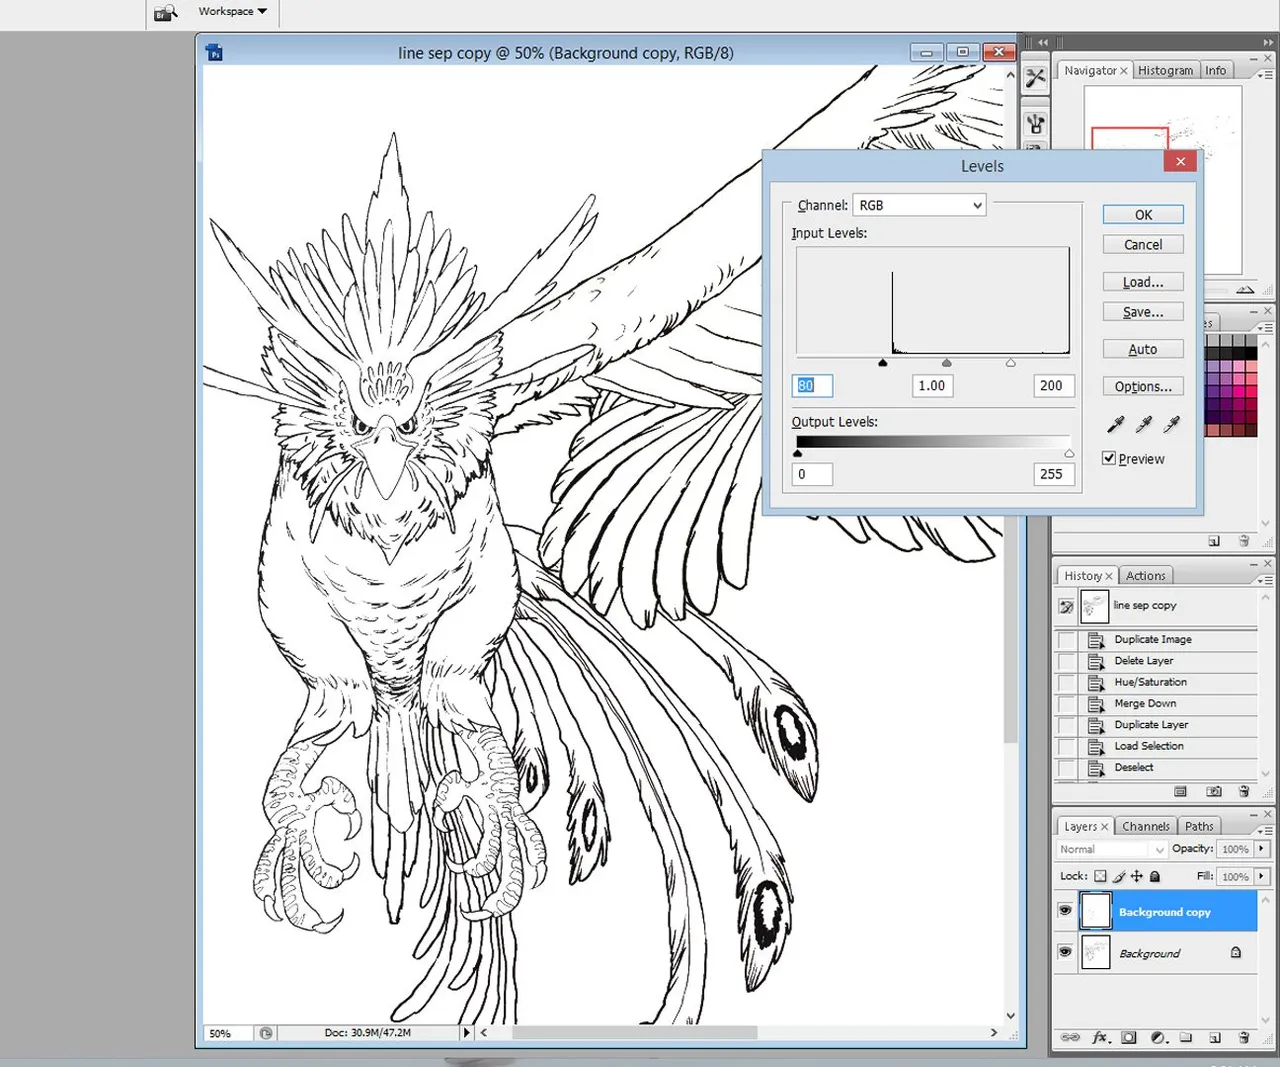Open the Layers panel options menu

tap(1266, 830)
